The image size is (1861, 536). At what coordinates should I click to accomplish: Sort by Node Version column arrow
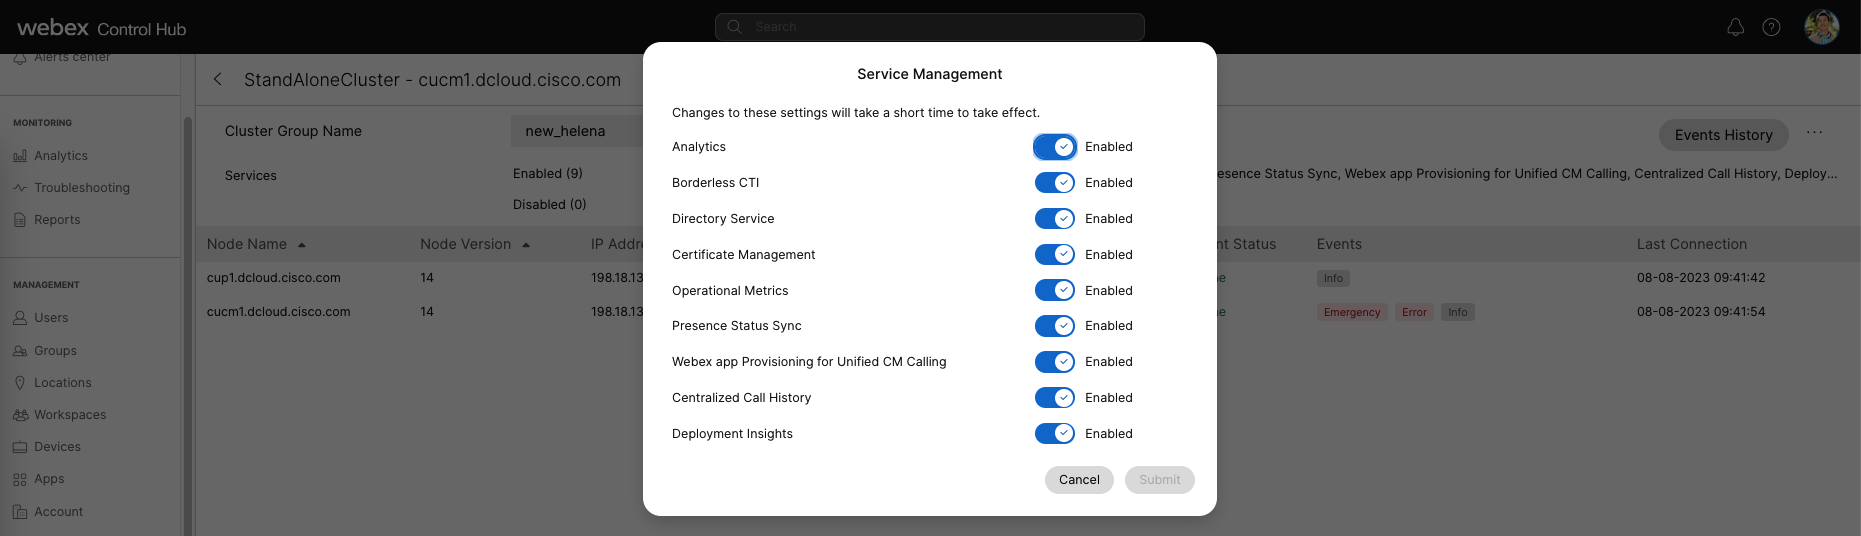(x=526, y=245)
